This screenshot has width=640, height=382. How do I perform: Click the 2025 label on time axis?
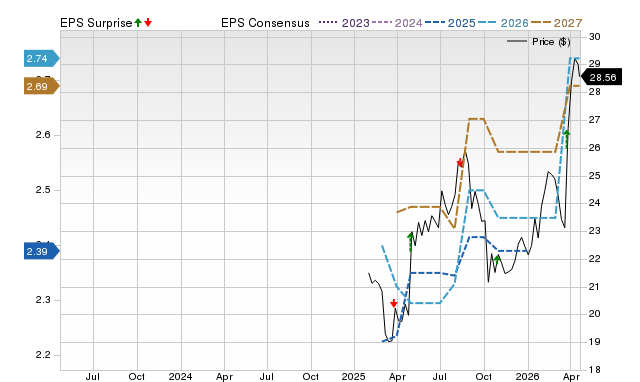click(x=353, y=376)
